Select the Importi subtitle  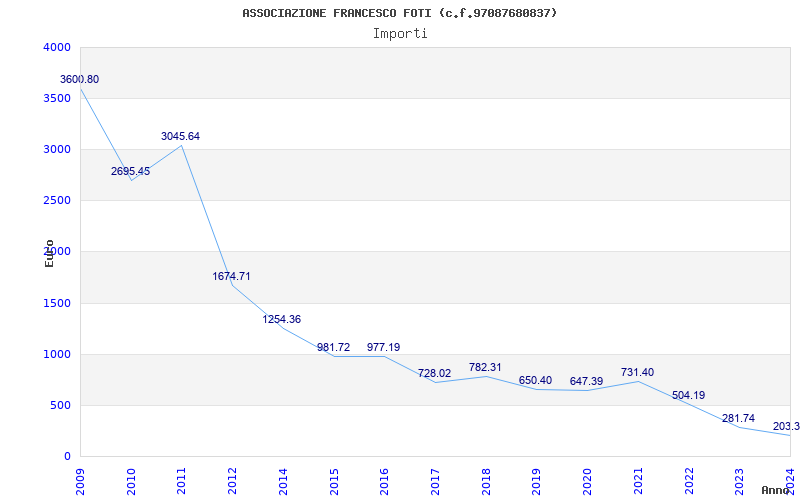(400, 34)
